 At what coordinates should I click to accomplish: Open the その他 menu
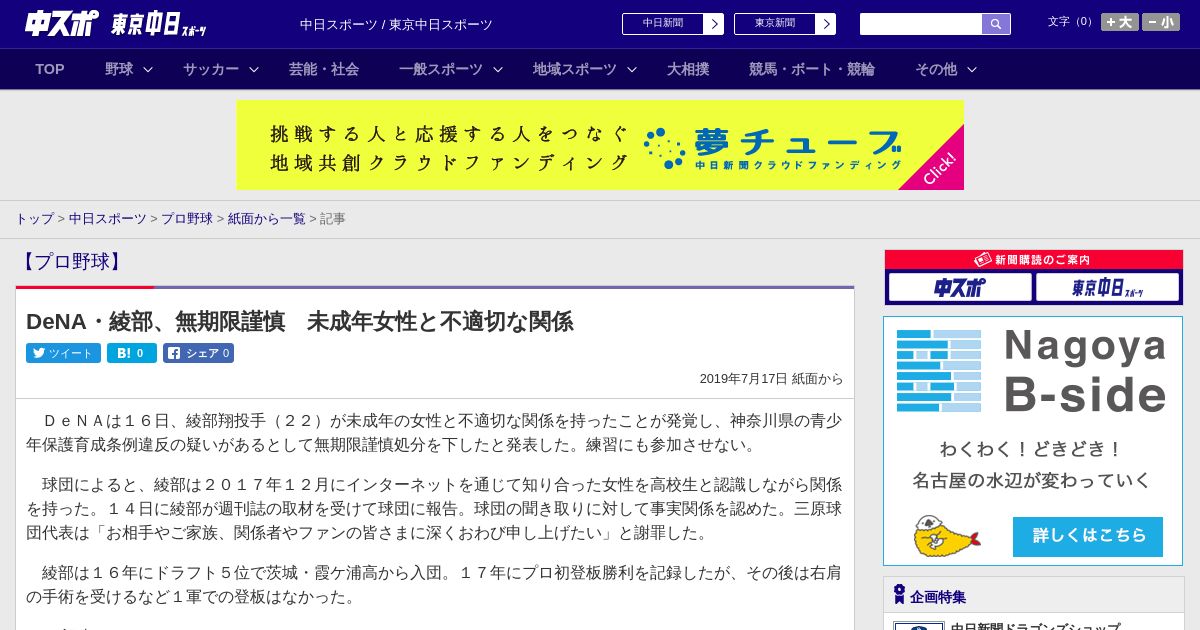click(936, 69)
